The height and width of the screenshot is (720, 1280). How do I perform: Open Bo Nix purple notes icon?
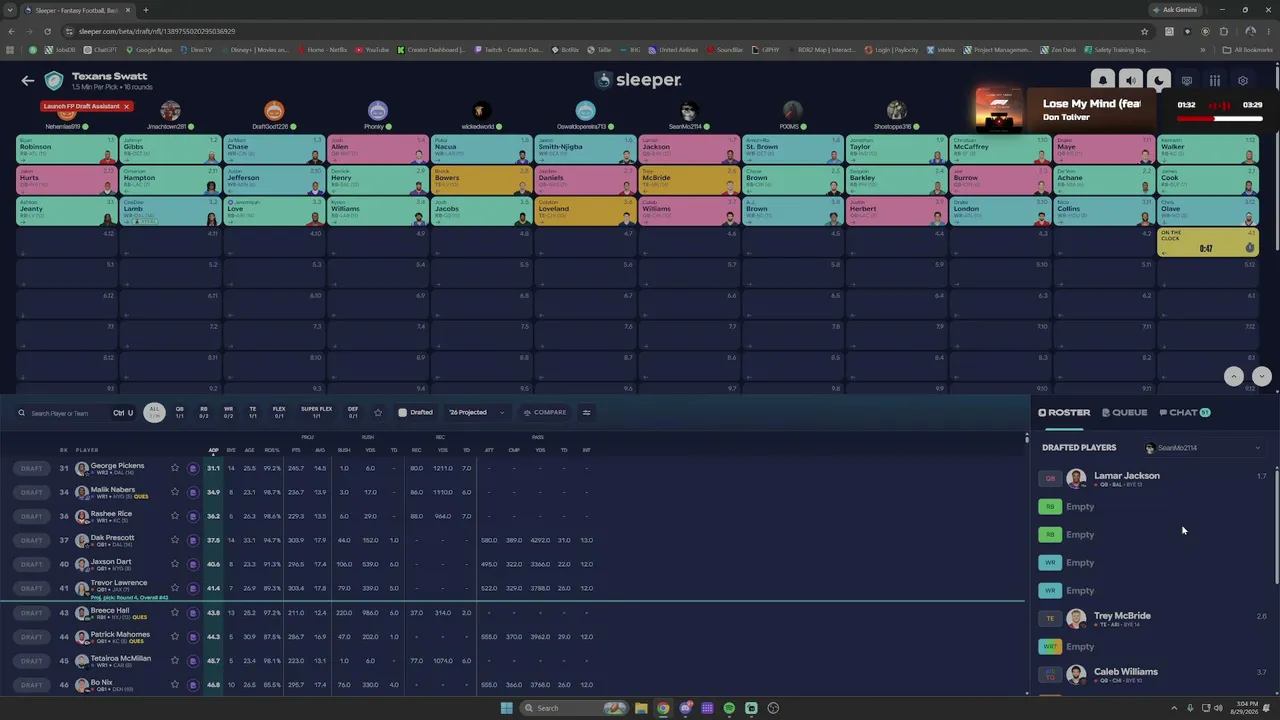(x=193, y=685)
